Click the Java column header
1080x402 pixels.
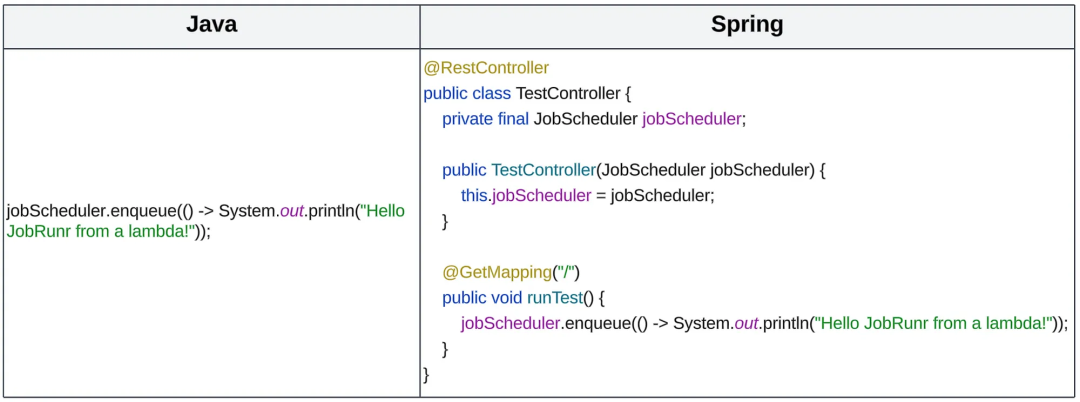click(x=211, y=25)
